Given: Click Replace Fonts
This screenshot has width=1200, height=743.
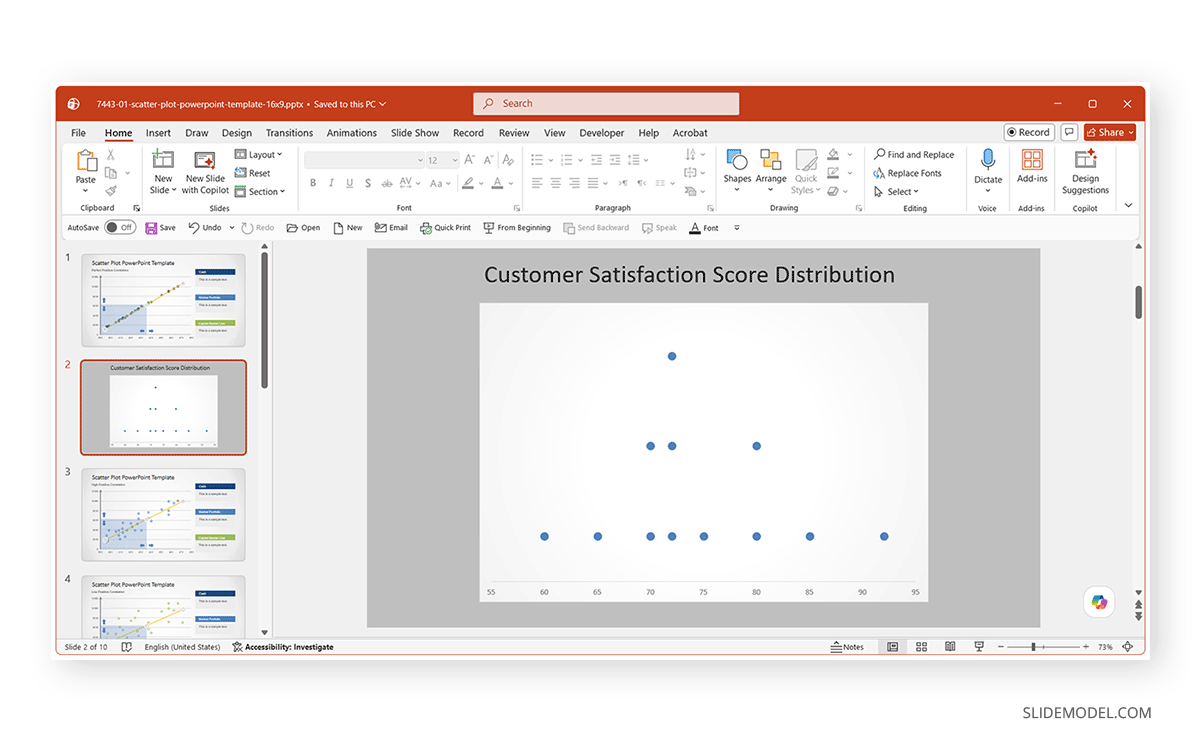Looking at the screenshot, I should [908, 173].
